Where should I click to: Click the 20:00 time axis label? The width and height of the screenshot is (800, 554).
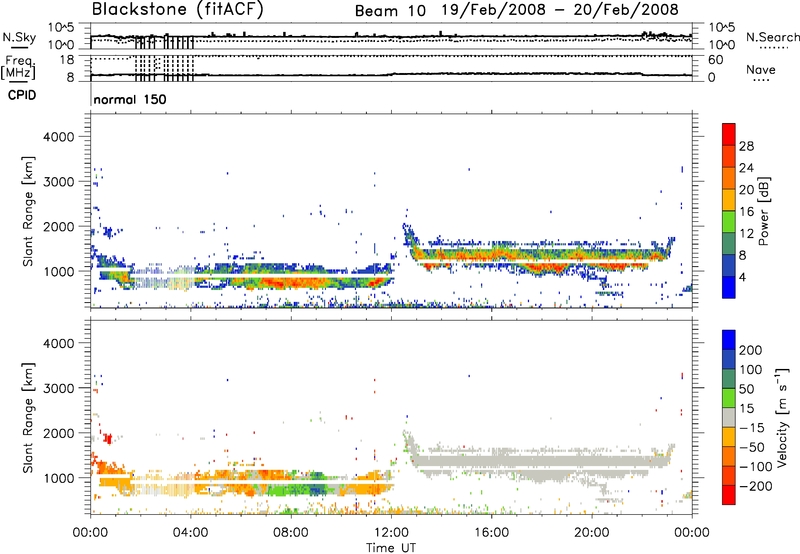coord(591,533)
